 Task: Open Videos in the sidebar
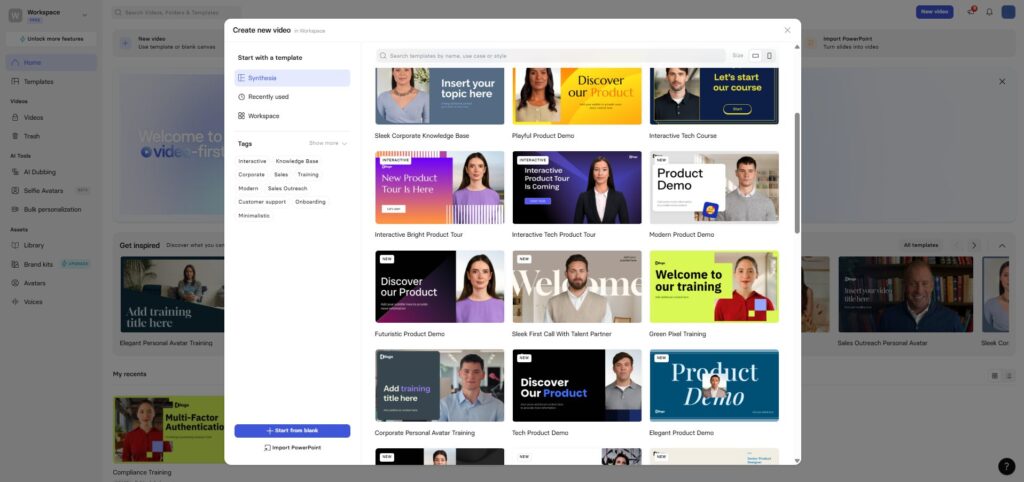pyautogui.click(x=51, y=118)
